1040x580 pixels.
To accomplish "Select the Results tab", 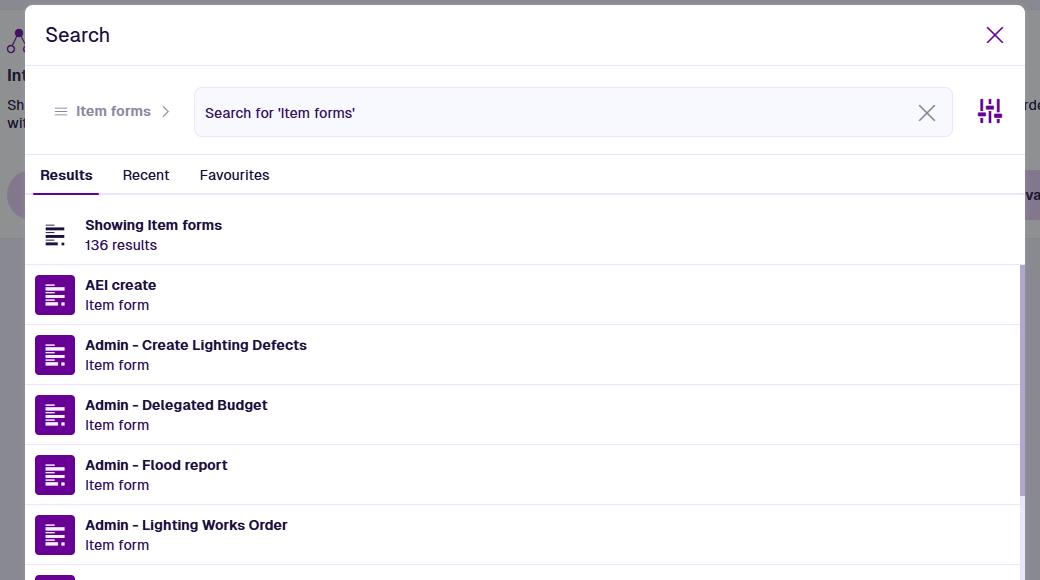I will click(x=66, y=175).
